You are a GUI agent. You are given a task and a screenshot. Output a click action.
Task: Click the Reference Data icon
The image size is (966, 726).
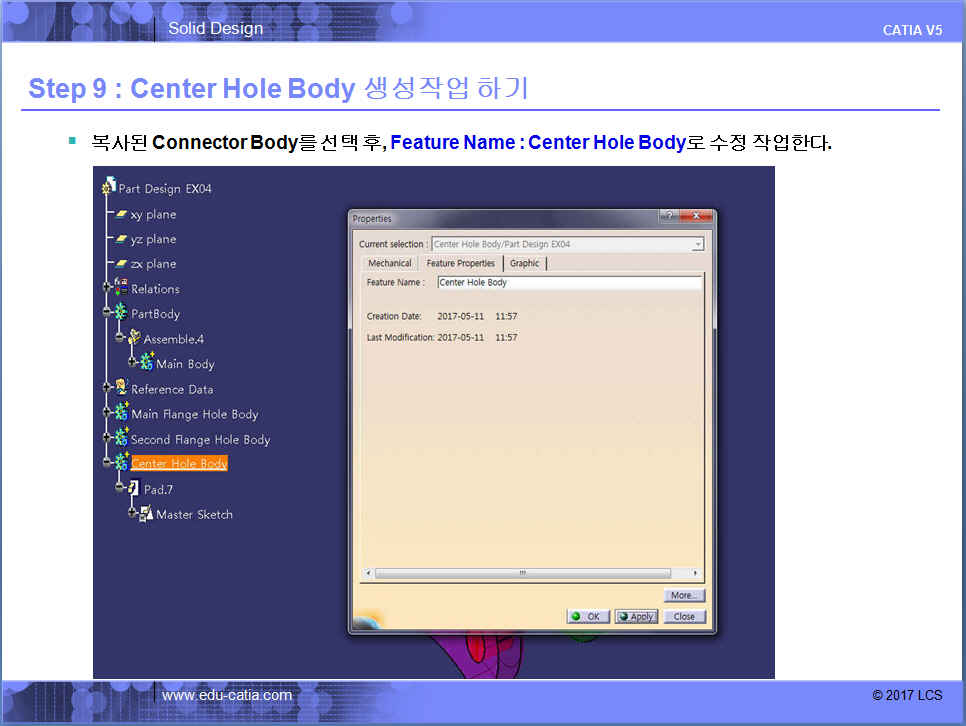tap(121, 388)
